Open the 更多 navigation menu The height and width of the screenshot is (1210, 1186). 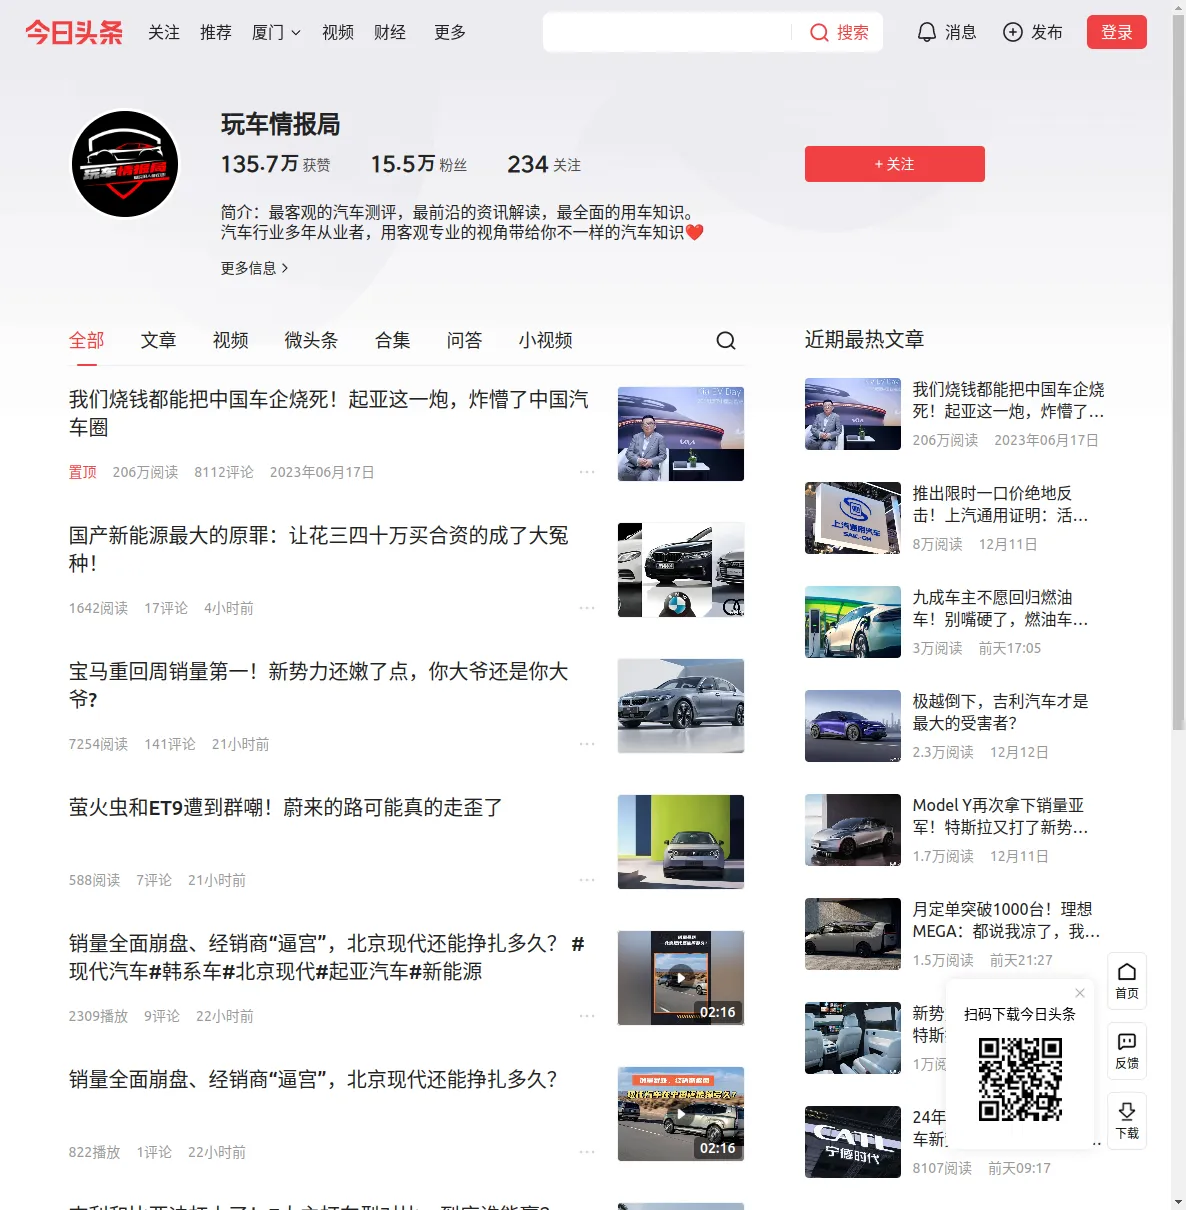click(450, 32)
